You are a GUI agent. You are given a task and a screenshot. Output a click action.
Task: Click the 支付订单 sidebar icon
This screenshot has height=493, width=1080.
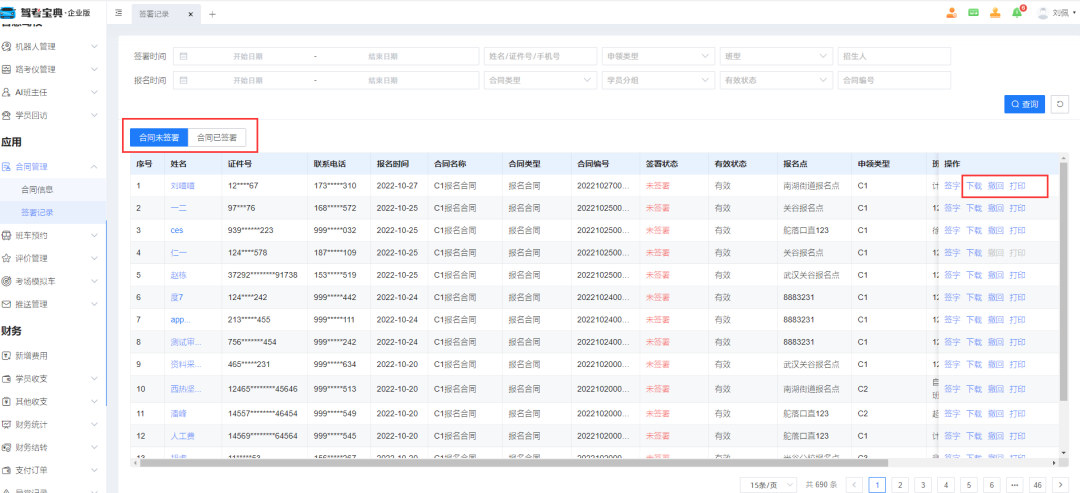pyautogui.click(x=7, y=470)
